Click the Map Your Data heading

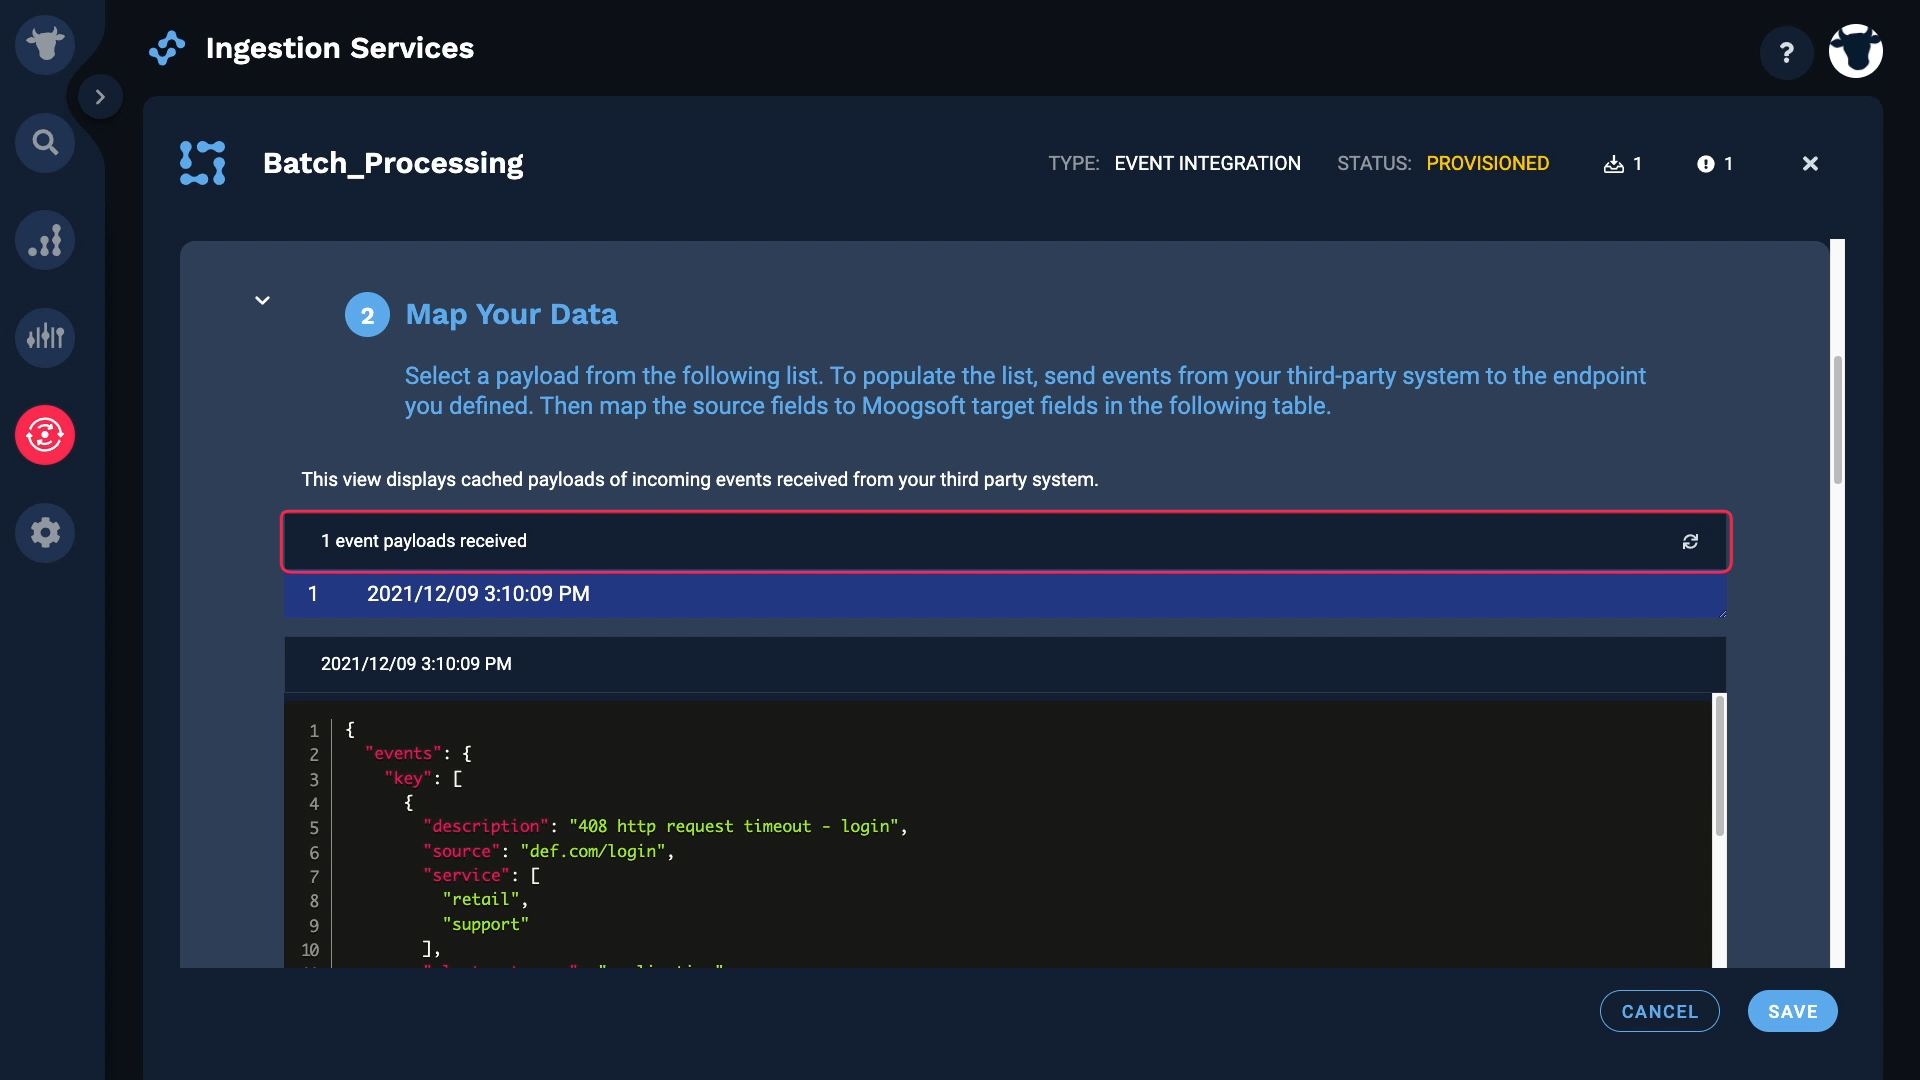pyautogui.click(x=511, y=314)
